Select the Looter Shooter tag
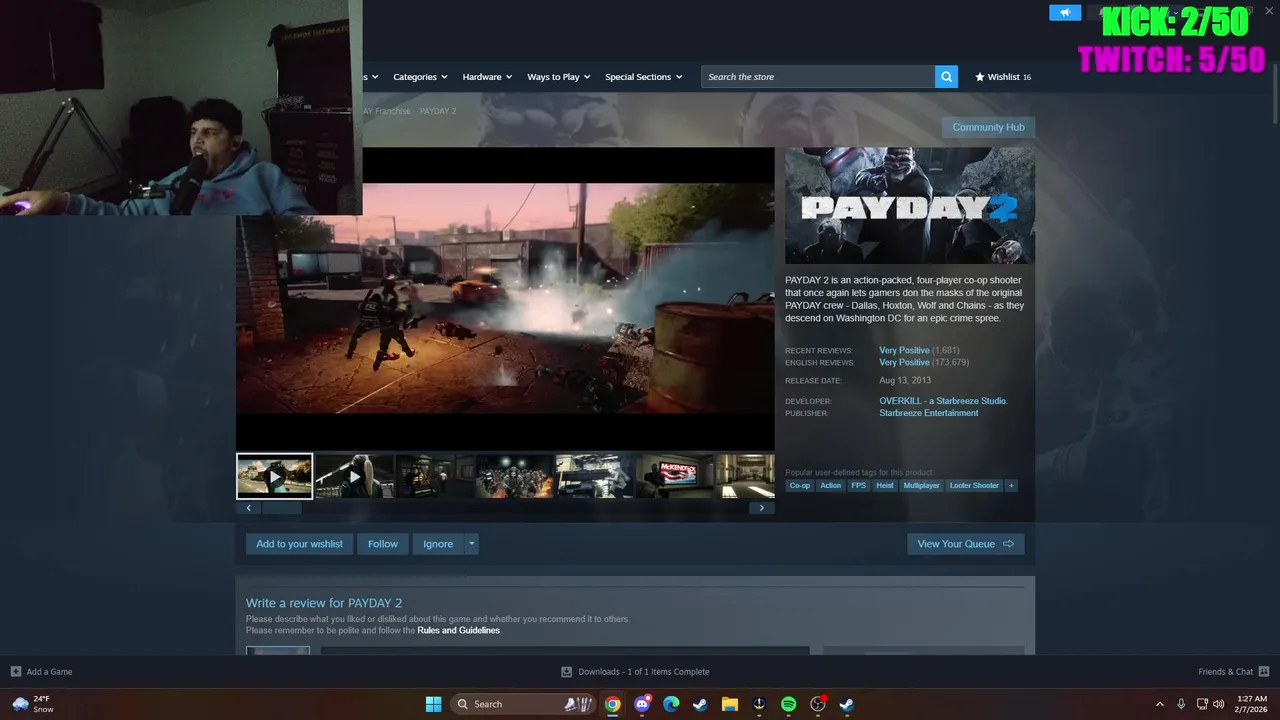 [x=974, y=486]
